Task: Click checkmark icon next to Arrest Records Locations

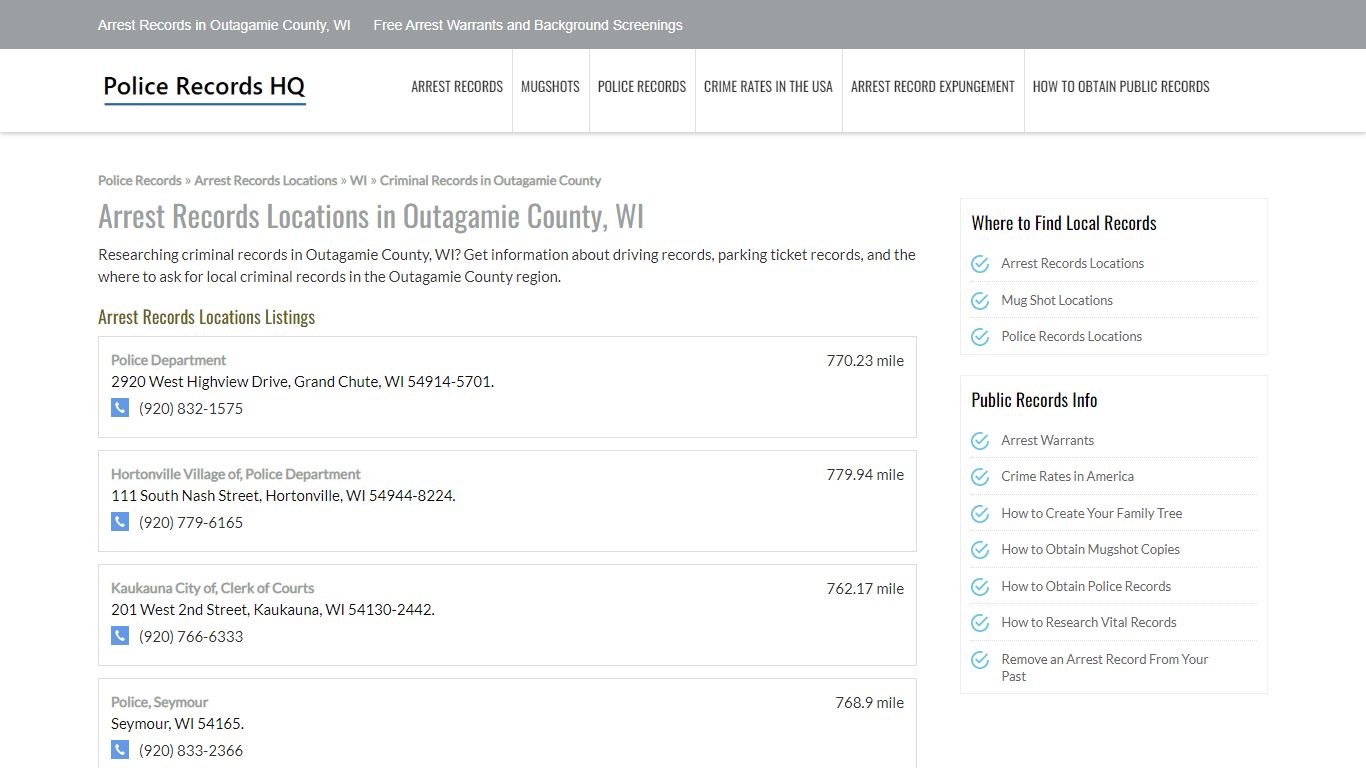Action: pyautogui.click(x=980, y=264)
